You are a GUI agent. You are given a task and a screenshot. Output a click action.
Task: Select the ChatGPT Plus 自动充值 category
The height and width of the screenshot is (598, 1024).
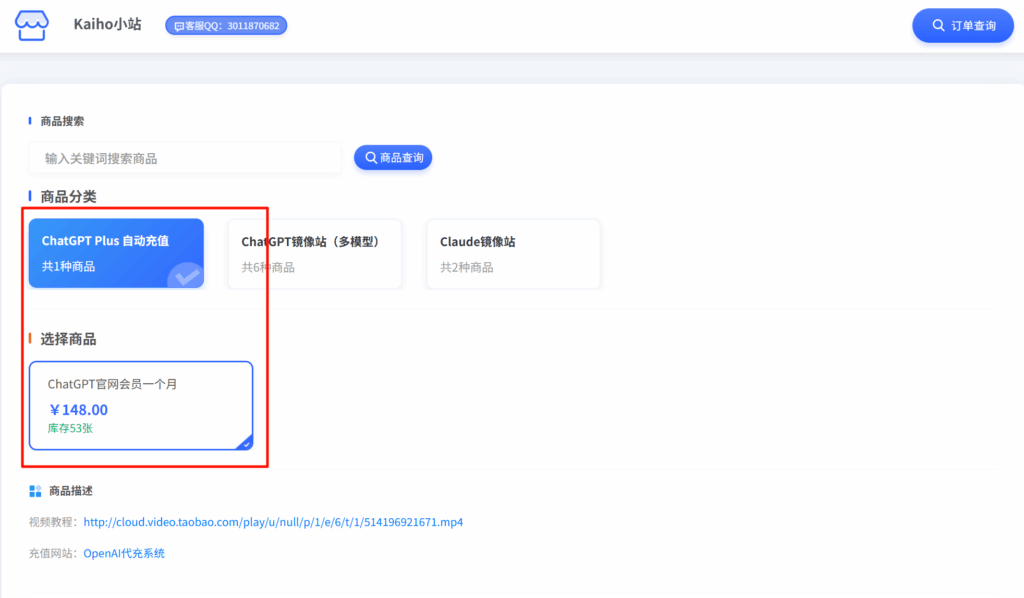click(x=116, y=253)
